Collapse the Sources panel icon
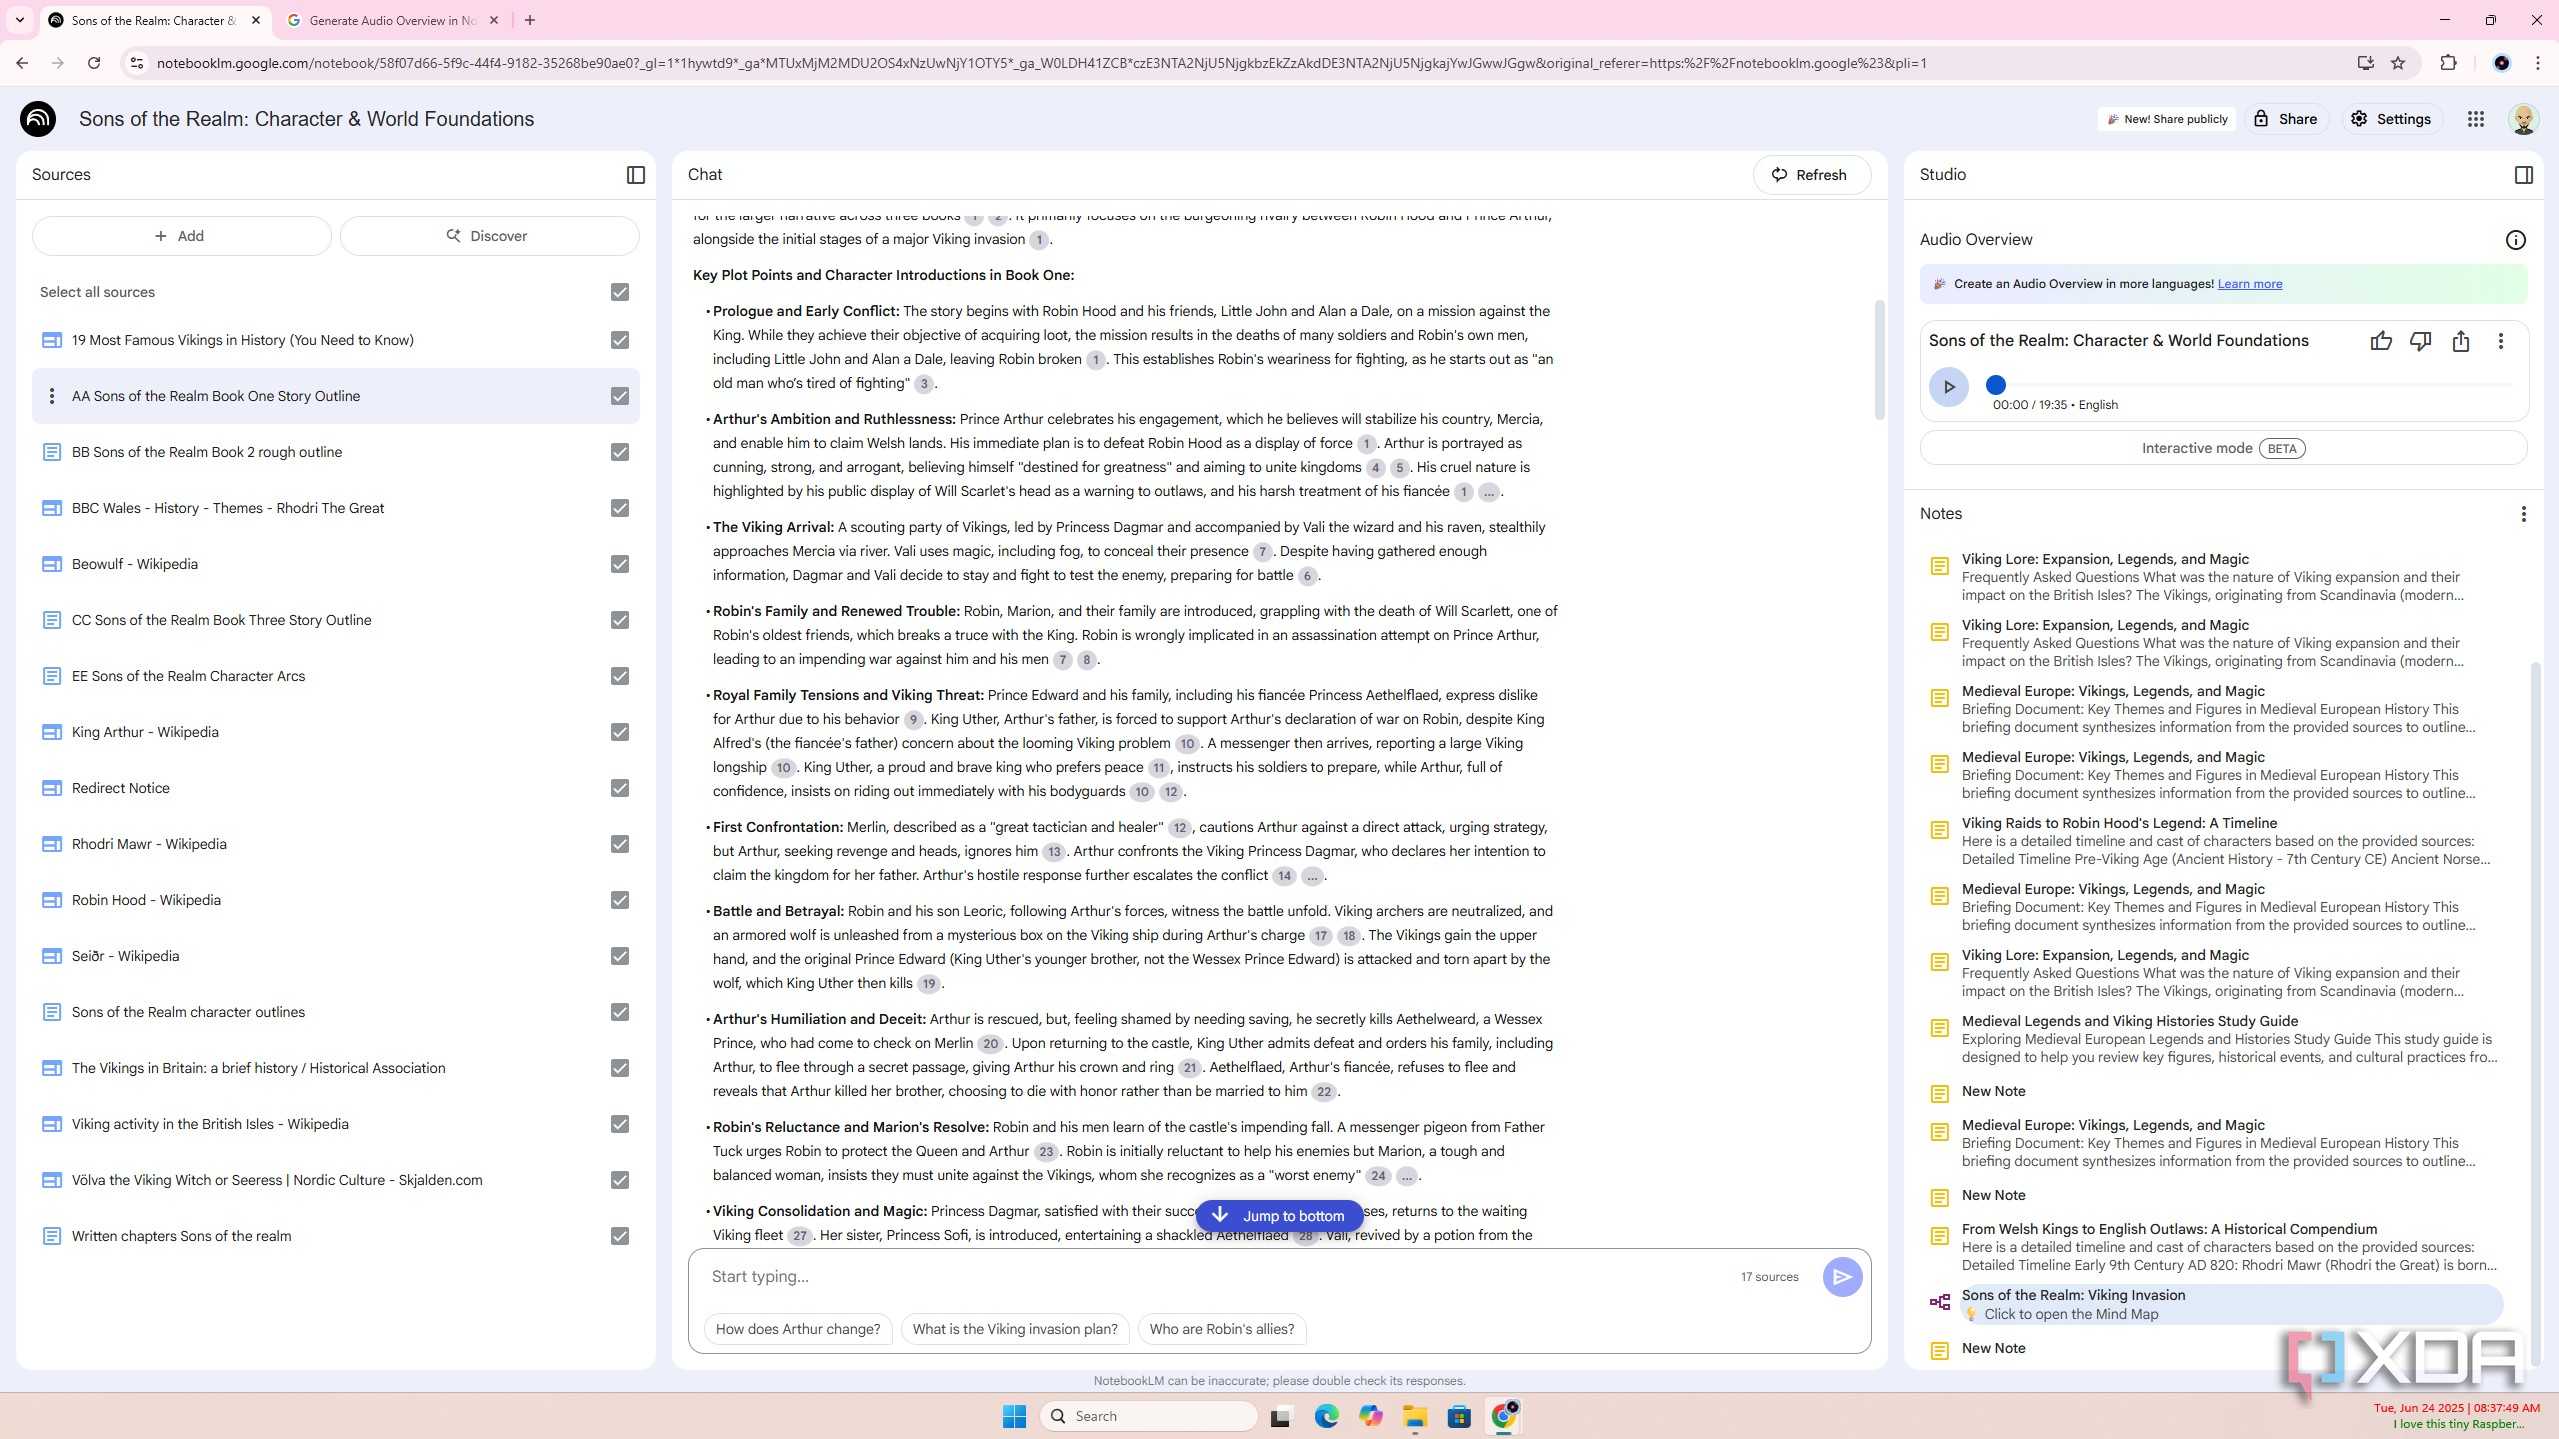2559x1439 pixels. pyautogui.click(x=635, y=175)
